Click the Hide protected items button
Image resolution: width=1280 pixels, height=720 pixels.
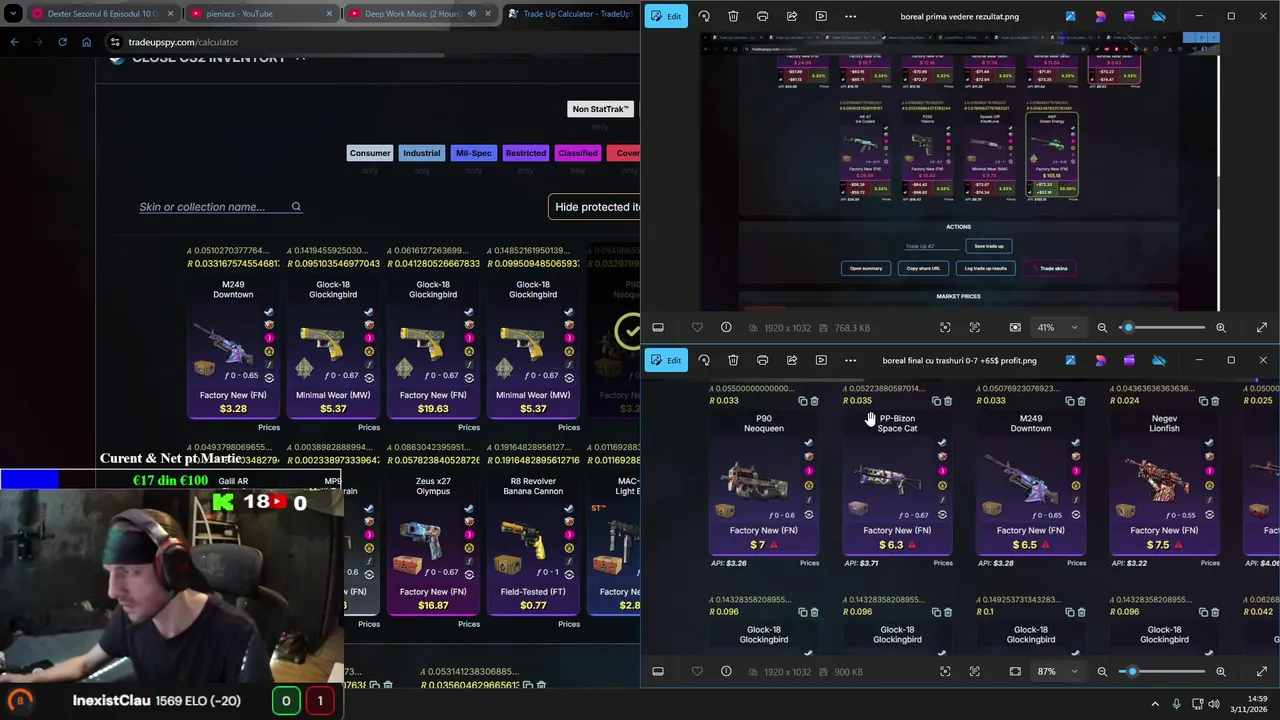(x=596, y=207)
